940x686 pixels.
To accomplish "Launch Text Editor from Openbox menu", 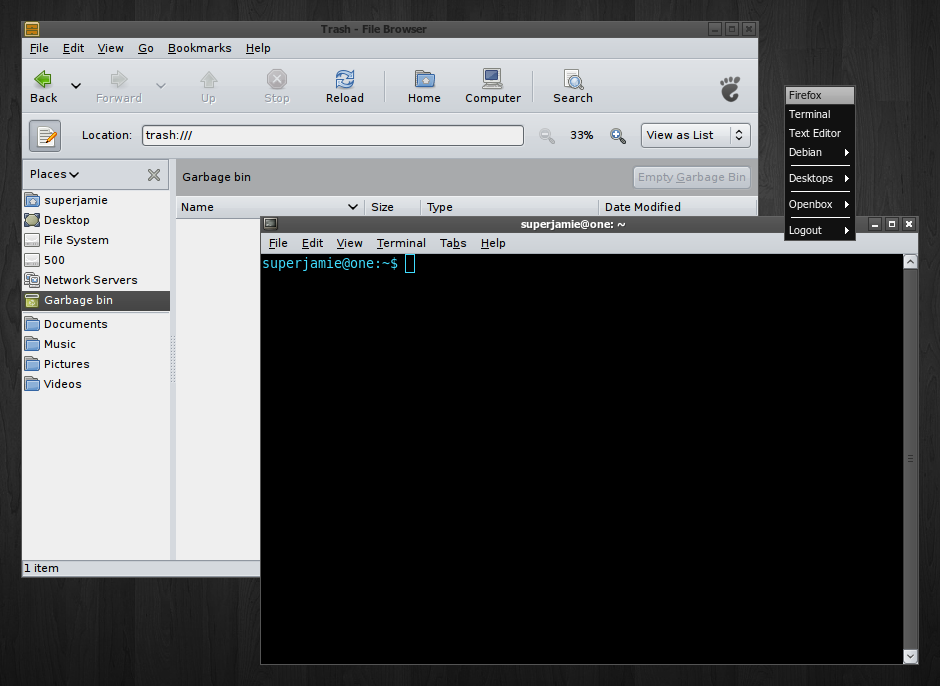I will point(820,133).
